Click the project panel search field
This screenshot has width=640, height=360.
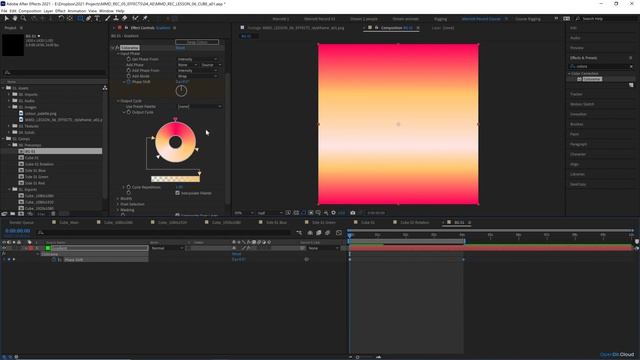click(54, 72)
